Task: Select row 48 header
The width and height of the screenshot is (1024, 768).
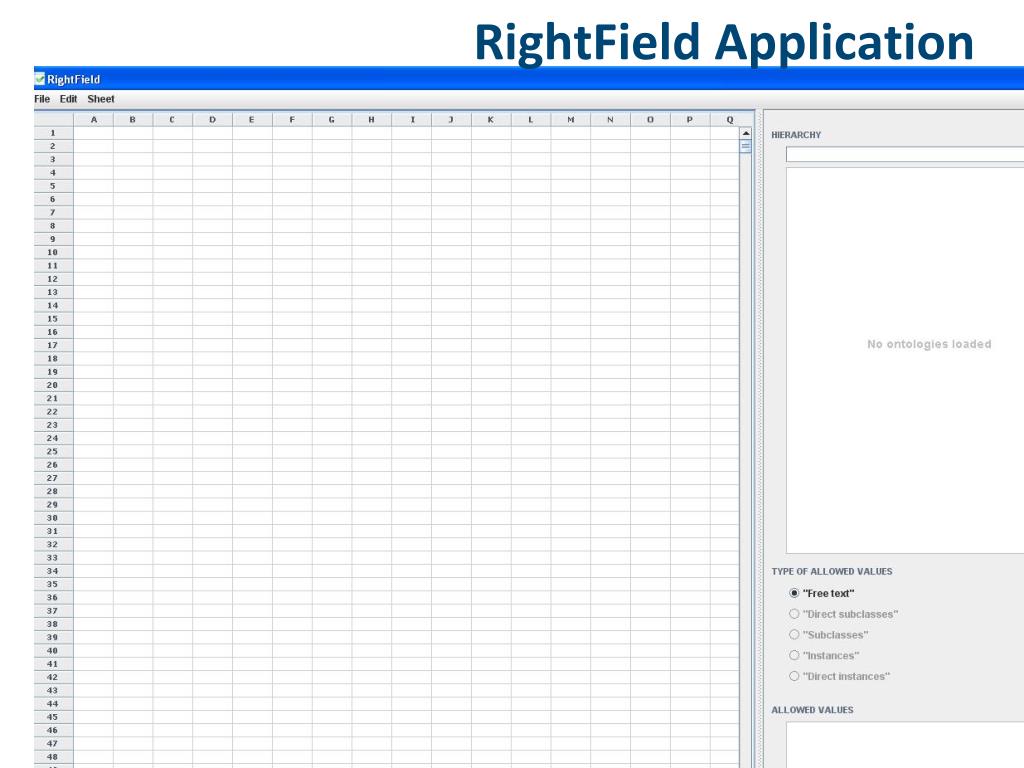Action: [54, 757]
